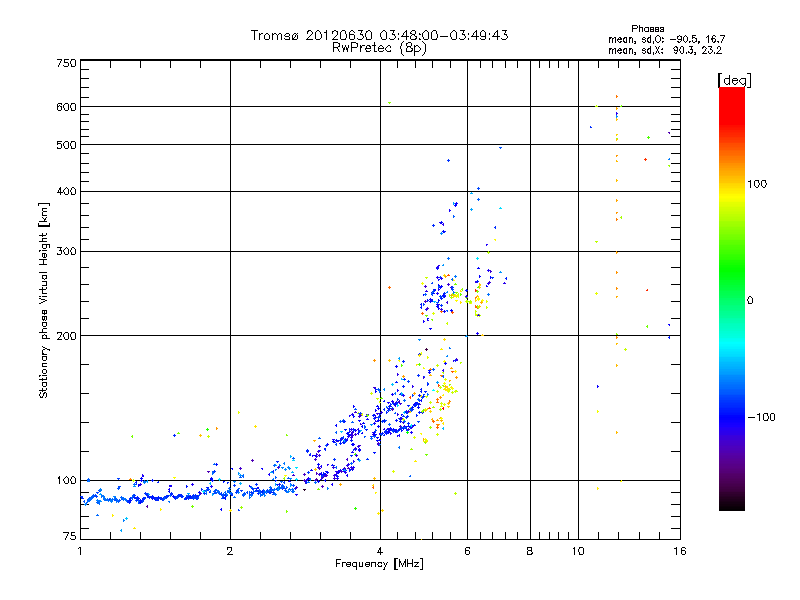Click the "RwPretec (8p)" subtitle
This screenshot has width=800, height=600.
pos(379,48)
